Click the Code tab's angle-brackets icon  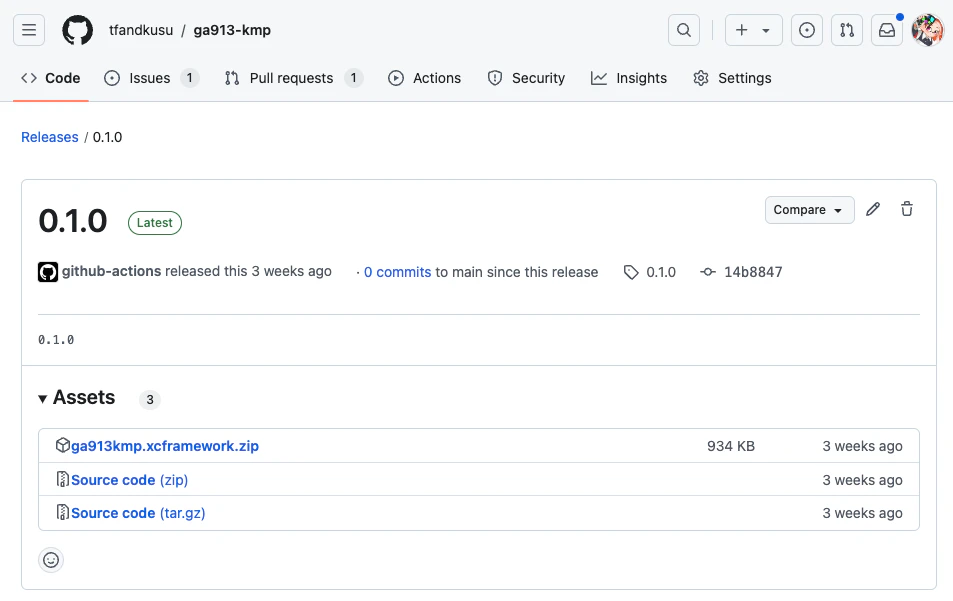coord(29,78)
